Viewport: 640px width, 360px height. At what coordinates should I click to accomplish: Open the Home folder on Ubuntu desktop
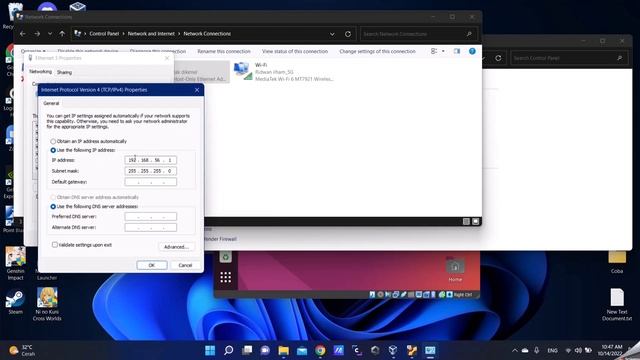click(x=455, y=270)
